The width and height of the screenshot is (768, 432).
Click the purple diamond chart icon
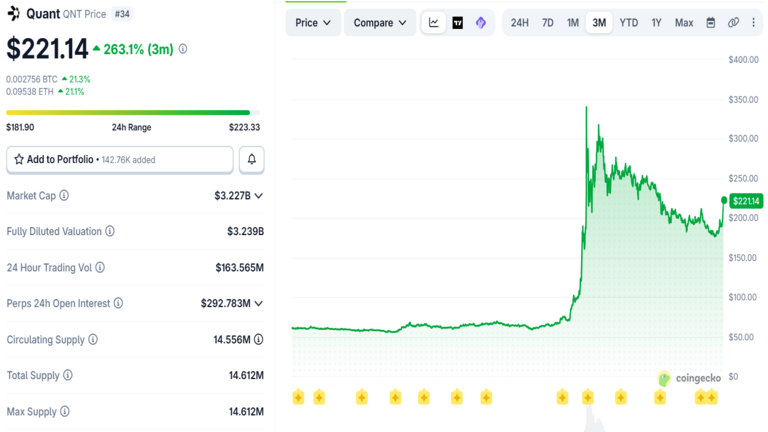(x=481, y=23)
